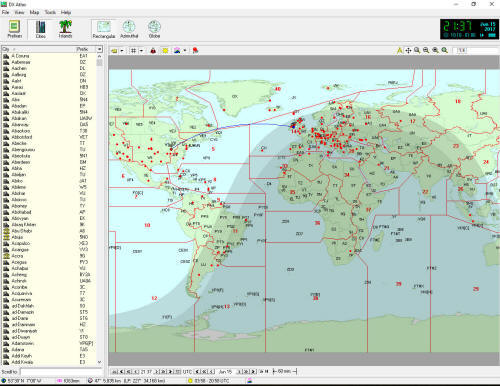Select Abidjan in city list
The width and height of the screenshot is (500, 386).
coord(49,175)
